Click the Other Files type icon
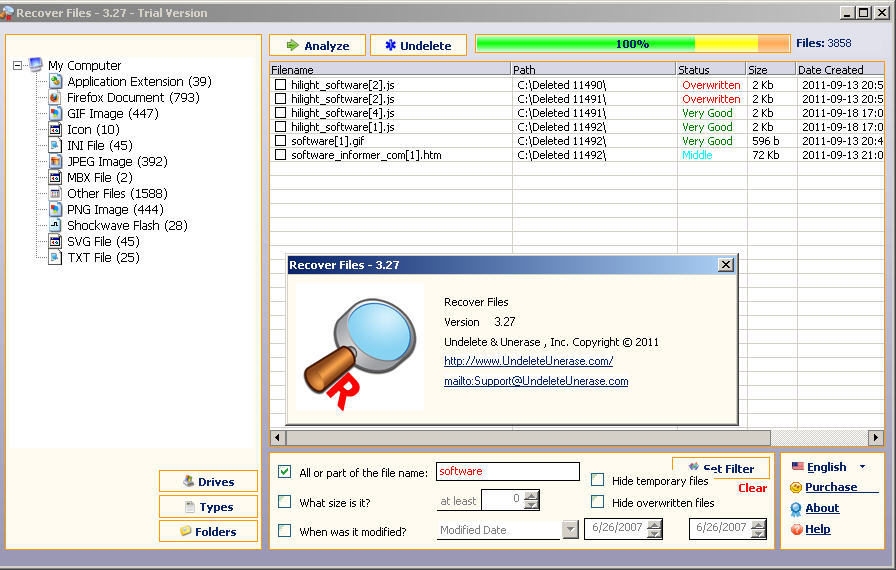The height and width of the screenshot is (570, 896). 55,193
